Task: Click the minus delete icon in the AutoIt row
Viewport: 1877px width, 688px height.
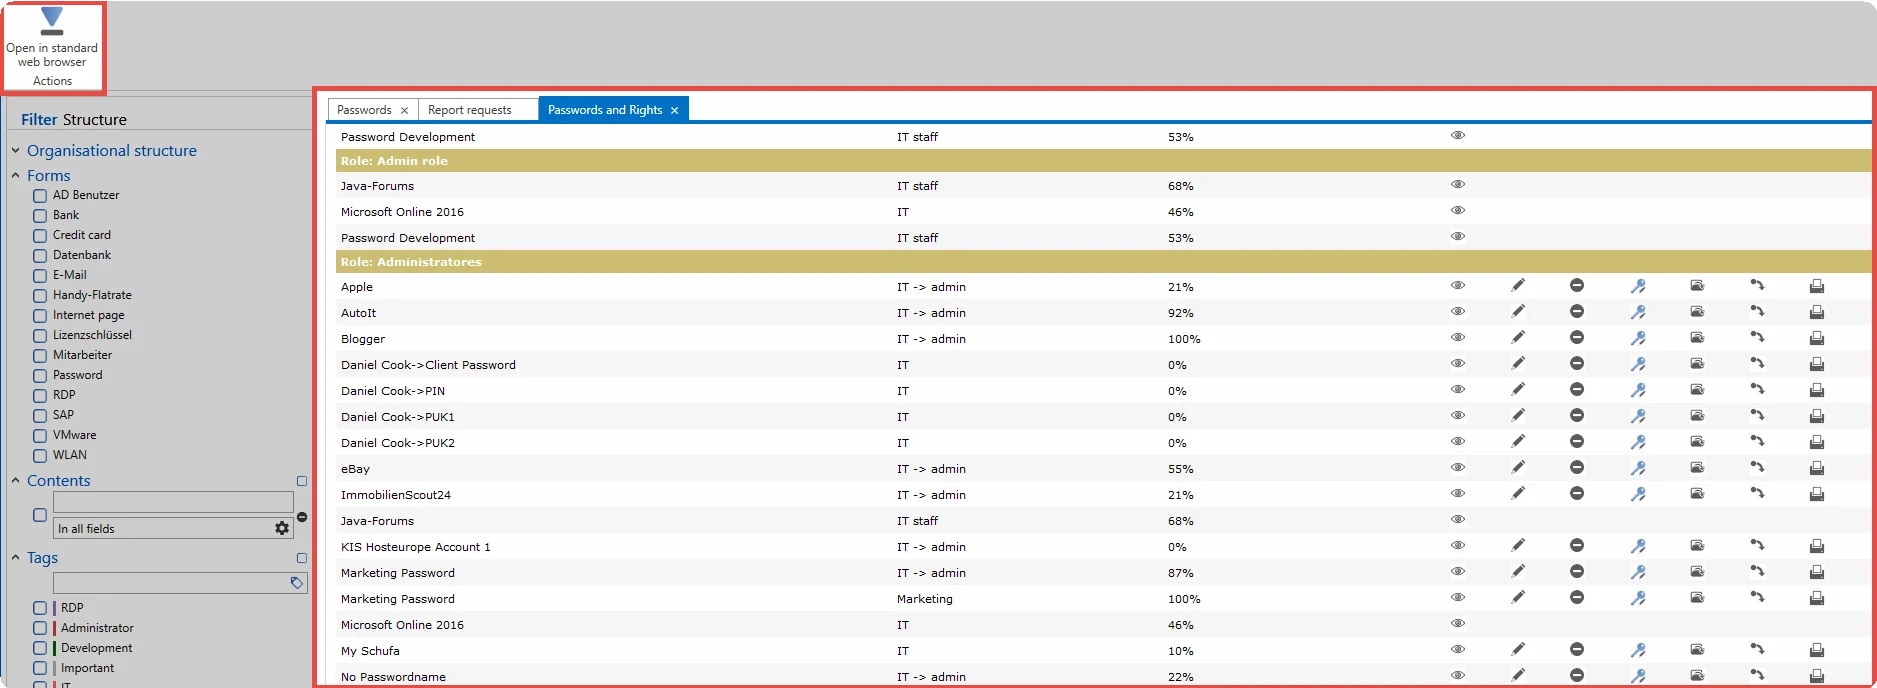Action: 1577,312
